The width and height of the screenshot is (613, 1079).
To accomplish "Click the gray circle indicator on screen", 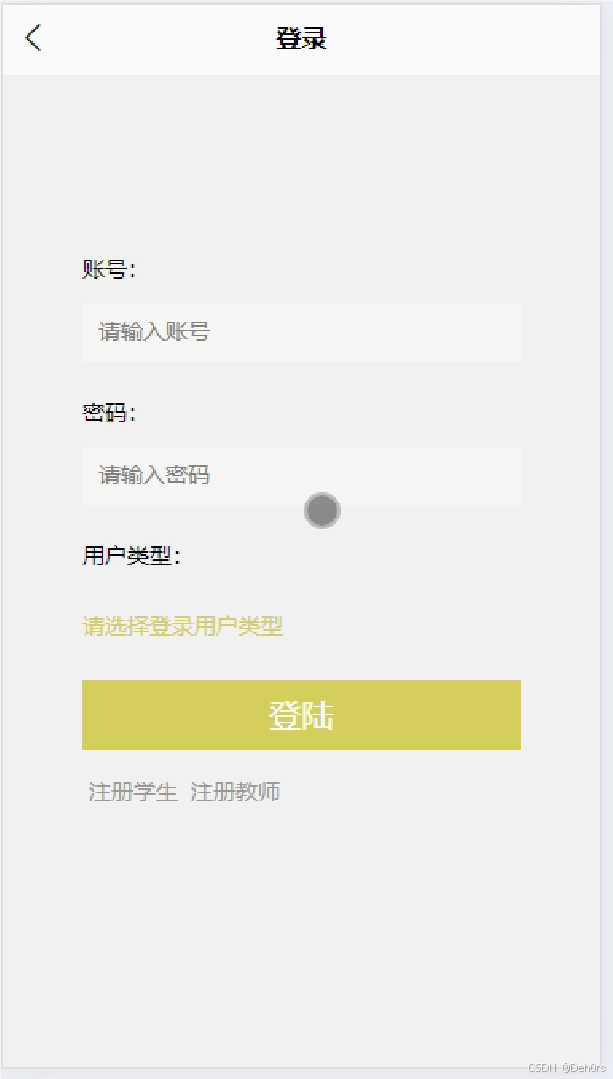I will (321, 510).
